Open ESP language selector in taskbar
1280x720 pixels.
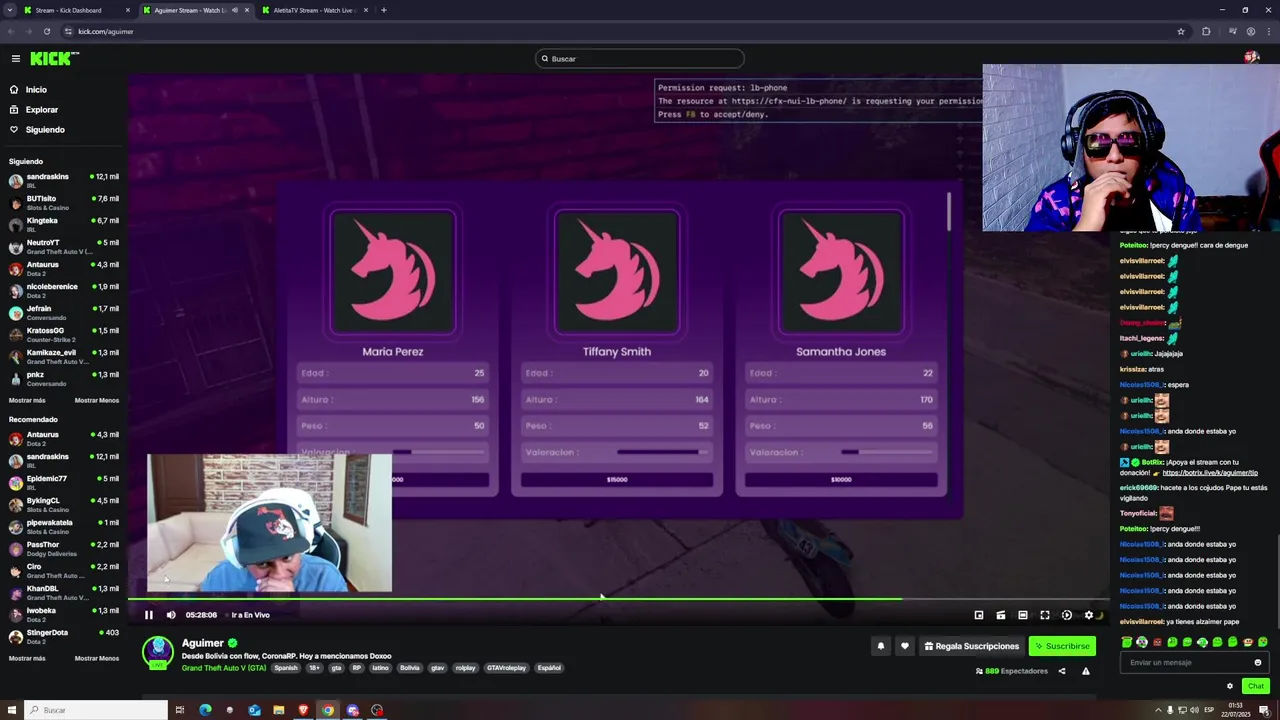(x=1209, y=710)
